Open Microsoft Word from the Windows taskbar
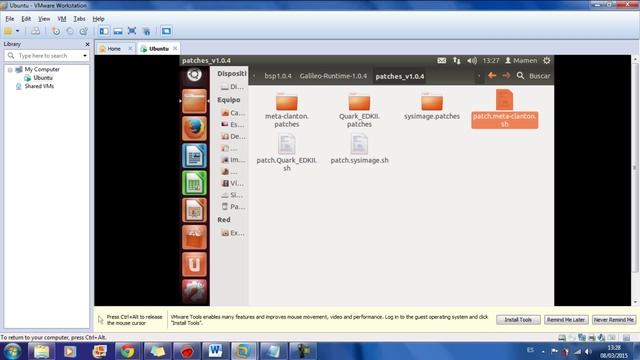640x360 pixels. tap(215, 351)
